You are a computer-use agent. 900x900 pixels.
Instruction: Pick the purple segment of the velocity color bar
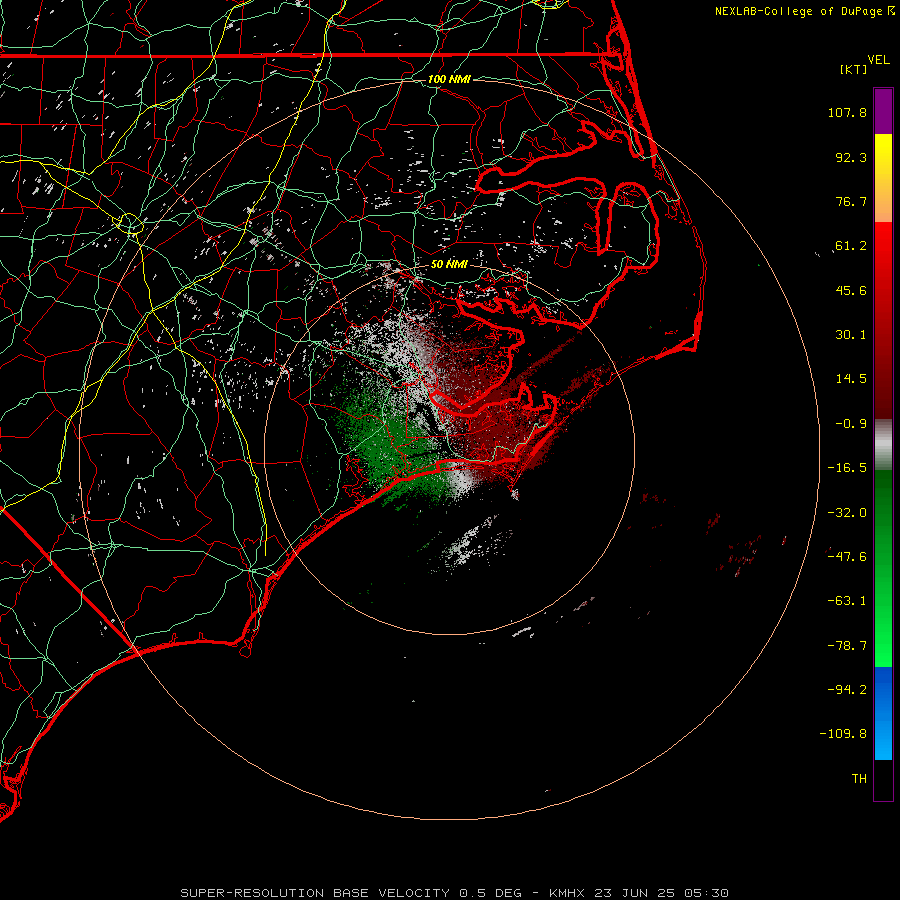[x=883, y=112]
